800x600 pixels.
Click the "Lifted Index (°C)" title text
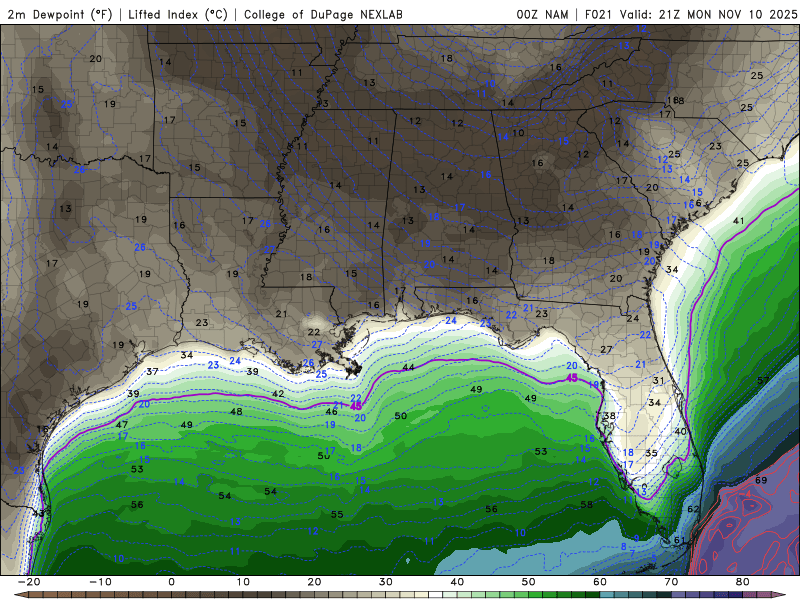(178, 14)
